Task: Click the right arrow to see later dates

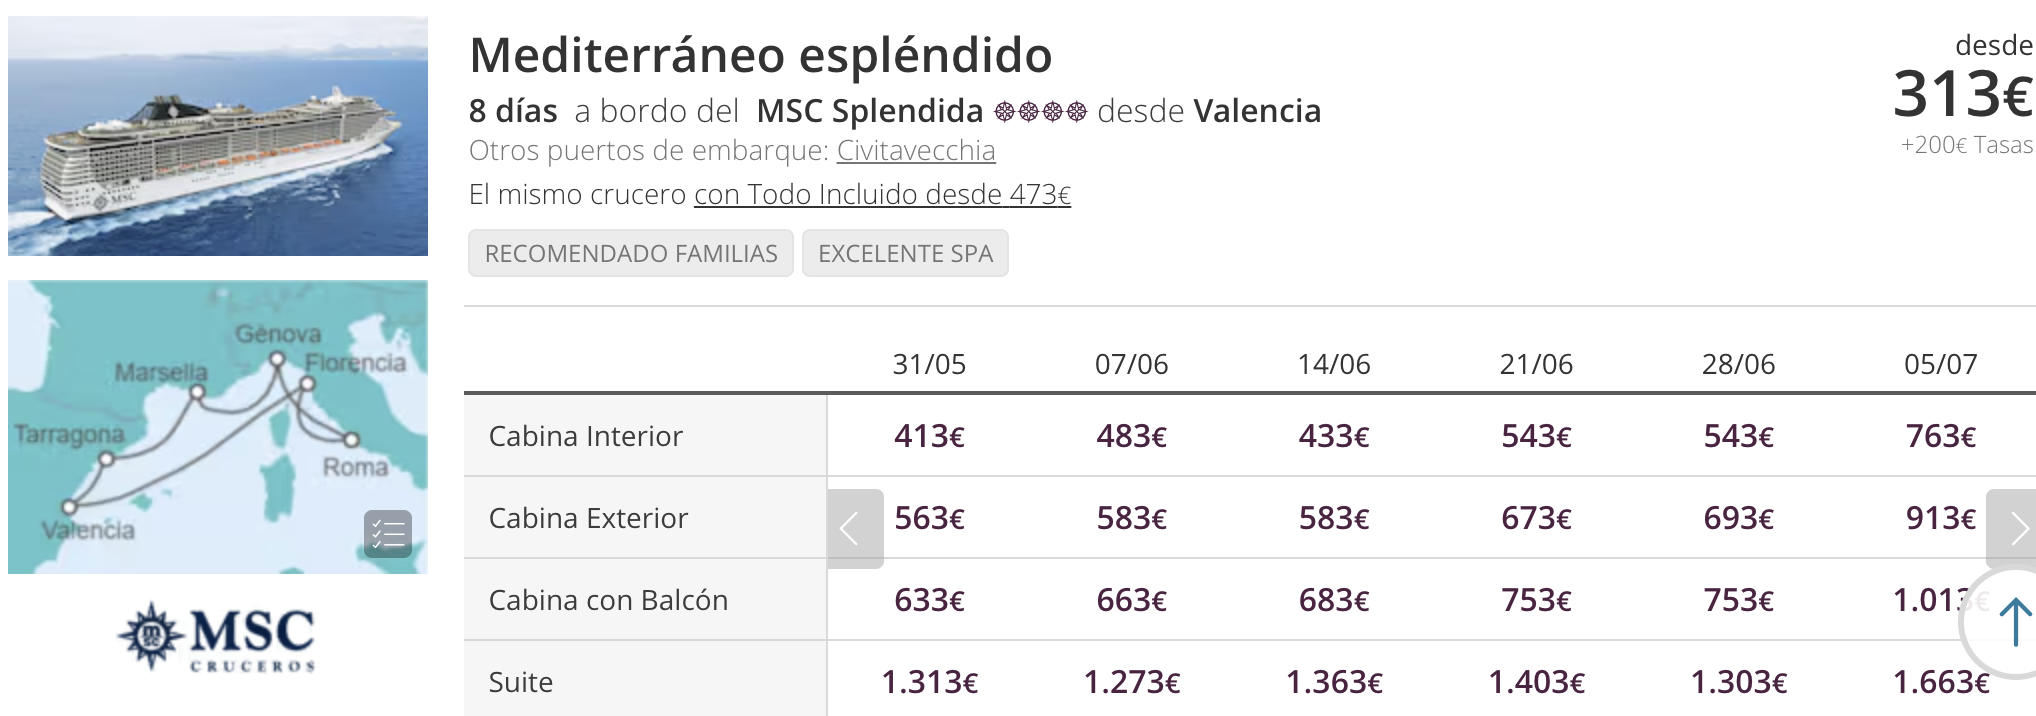Action: click(2011, 529)
